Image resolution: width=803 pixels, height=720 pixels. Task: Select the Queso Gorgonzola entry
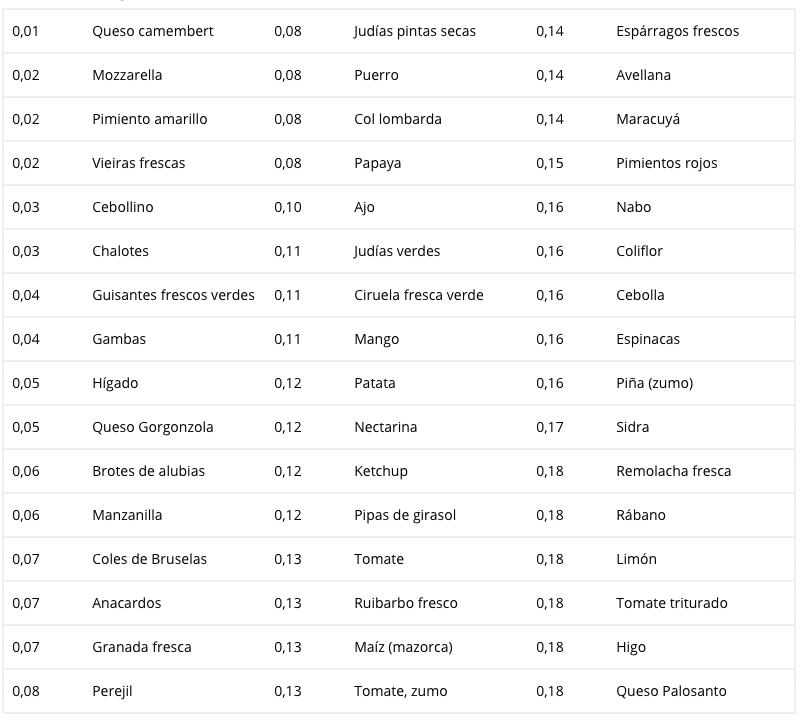point(153,428)
